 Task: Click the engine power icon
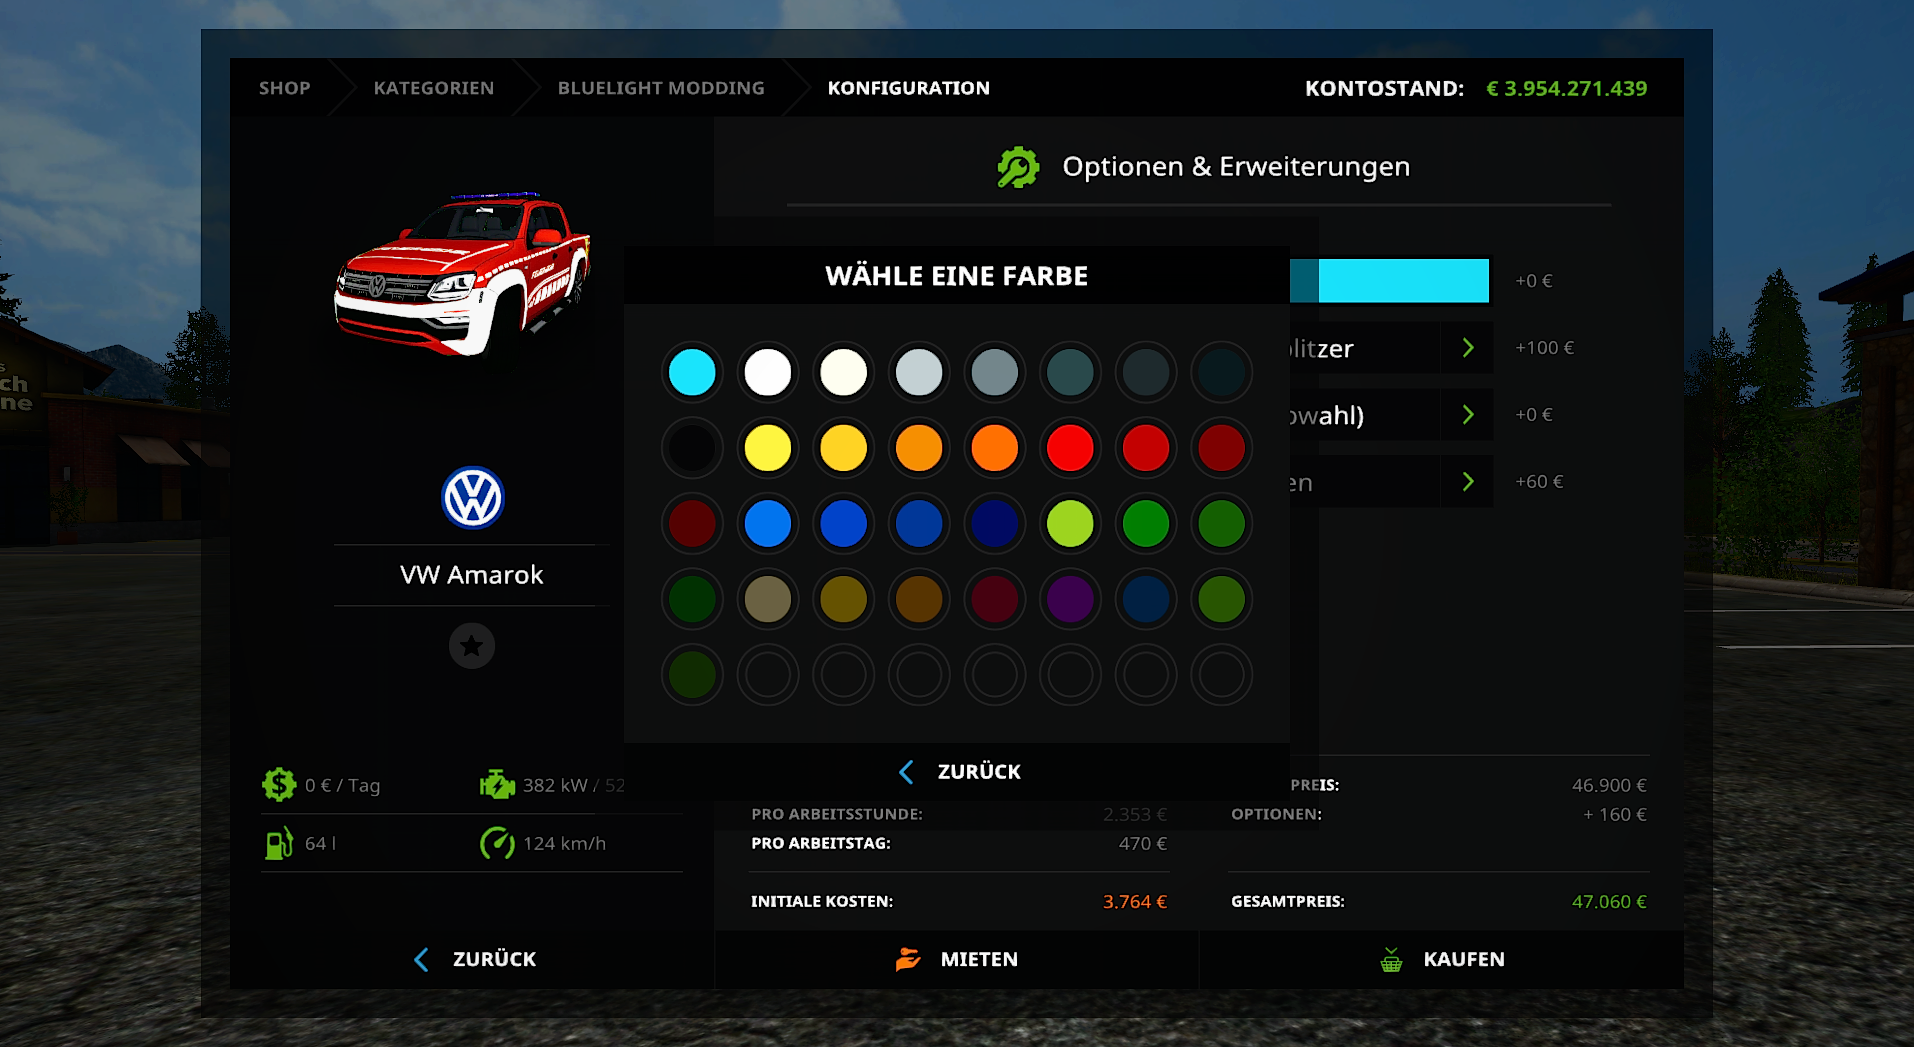(497, 785)
